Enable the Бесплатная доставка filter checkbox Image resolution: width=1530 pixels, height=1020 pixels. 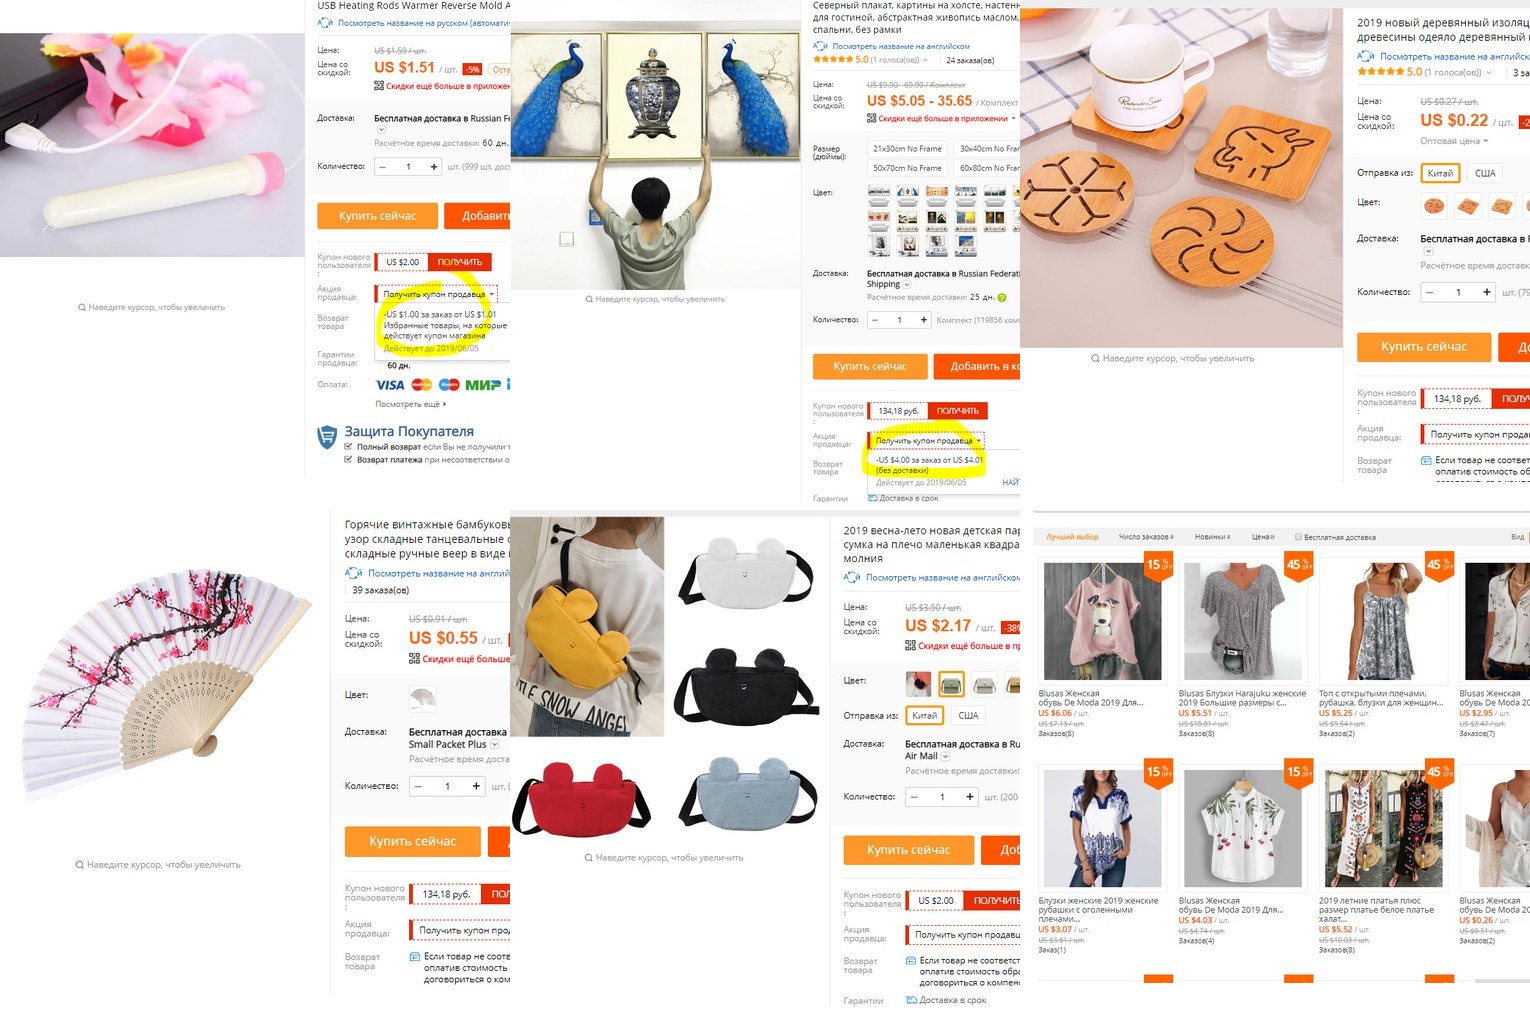point(1298,537)
